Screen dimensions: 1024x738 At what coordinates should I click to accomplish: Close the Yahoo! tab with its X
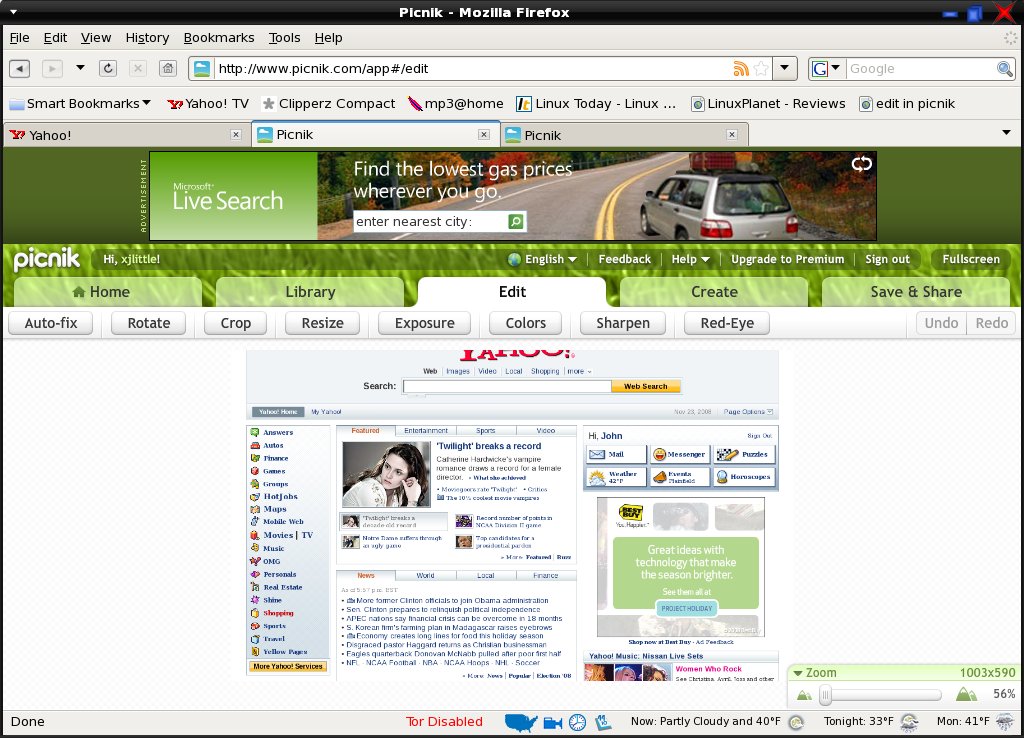(236, 135)
